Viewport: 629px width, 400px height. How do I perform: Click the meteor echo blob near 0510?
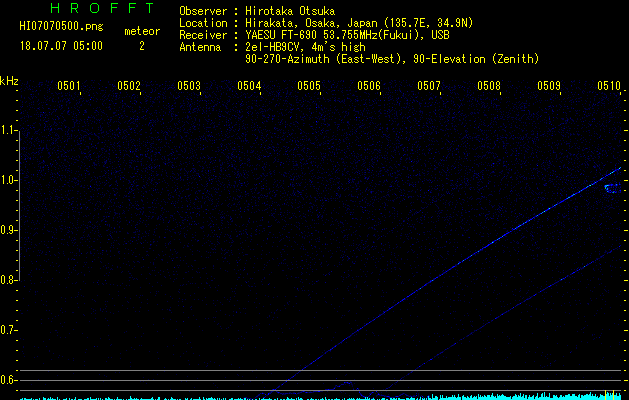[x=612, y=189]
